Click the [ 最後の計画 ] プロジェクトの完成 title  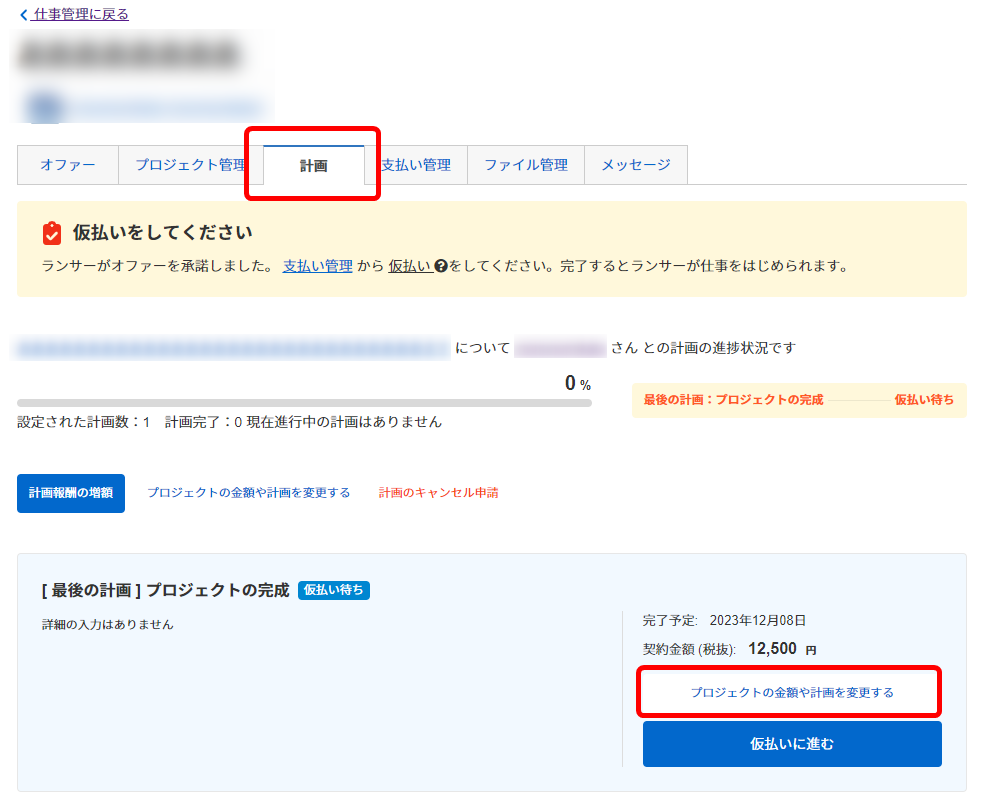166,590
